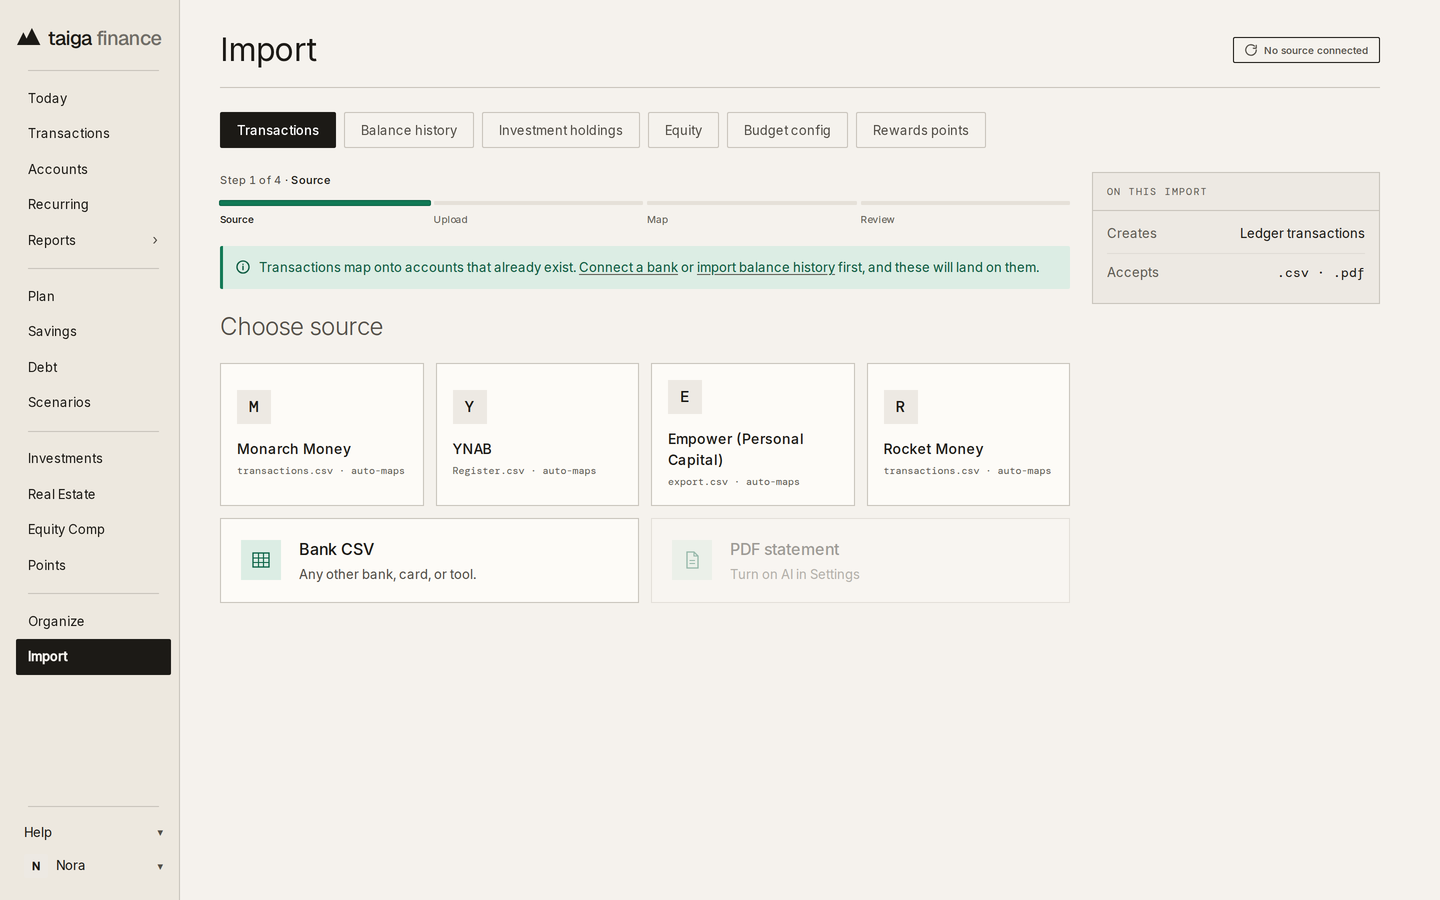Click the Ledger transactions value

click(1302, 233)
